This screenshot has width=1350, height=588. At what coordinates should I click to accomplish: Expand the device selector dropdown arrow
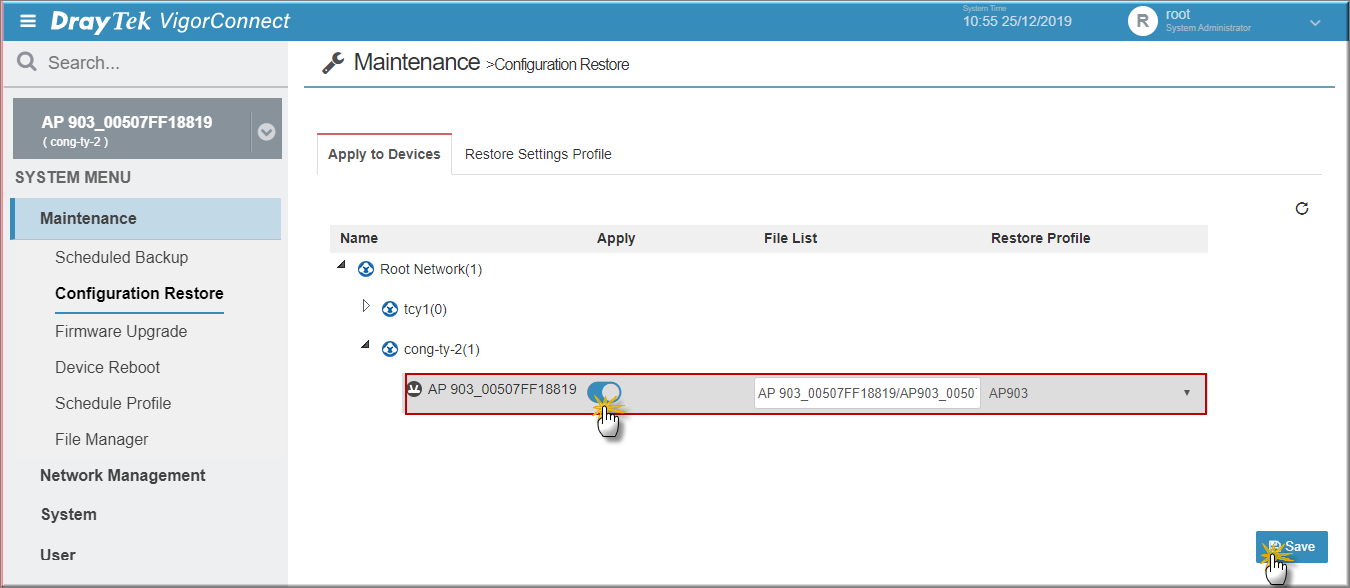(x=266, y=131)
